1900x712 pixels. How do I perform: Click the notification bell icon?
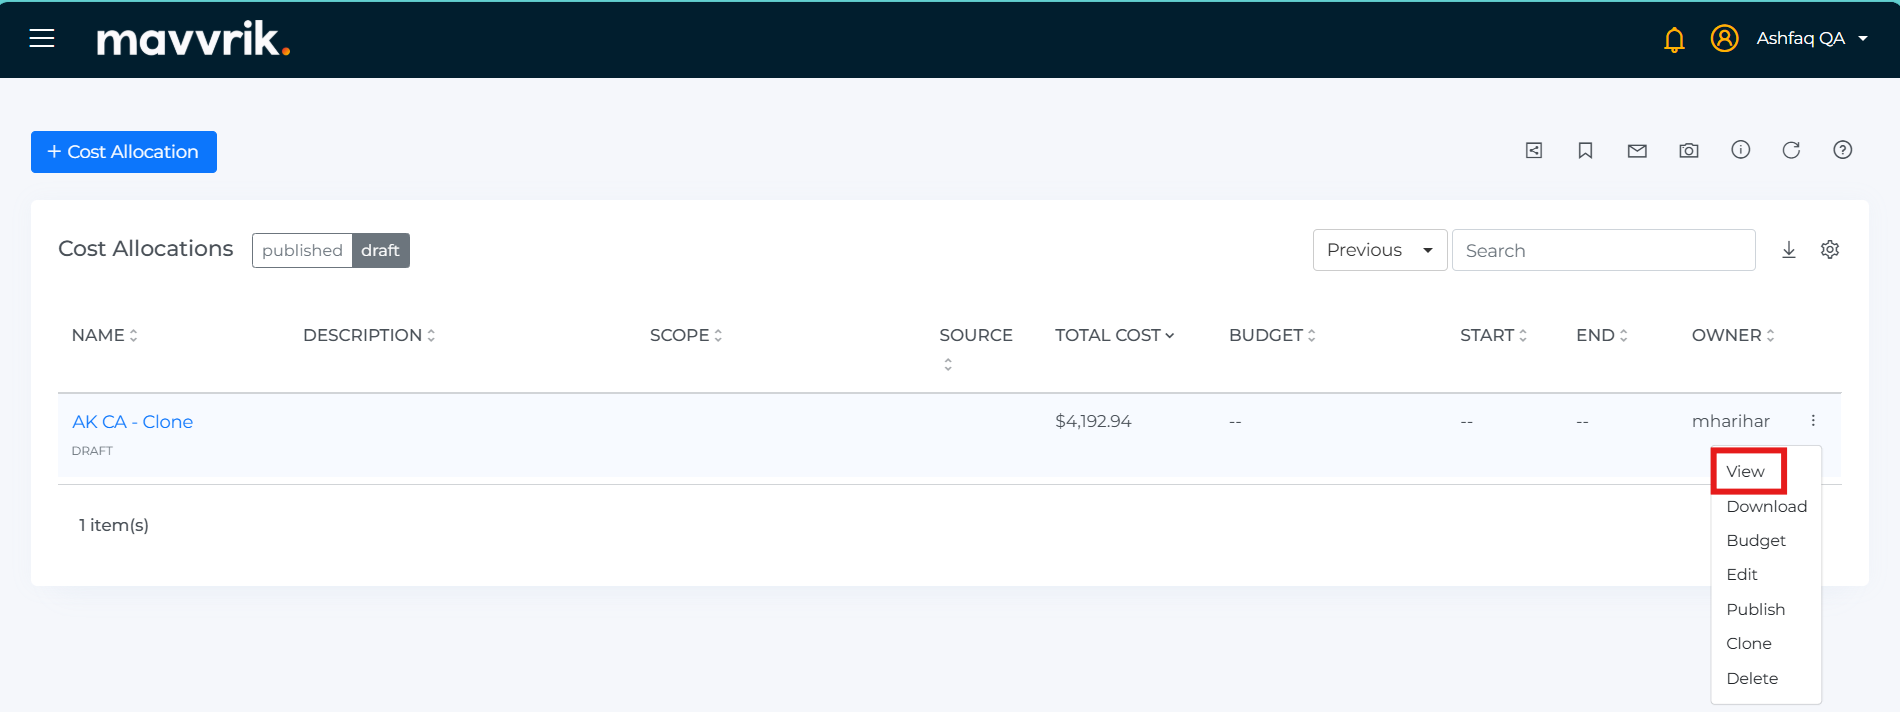pyautogui.click(x=1674, y=40)
